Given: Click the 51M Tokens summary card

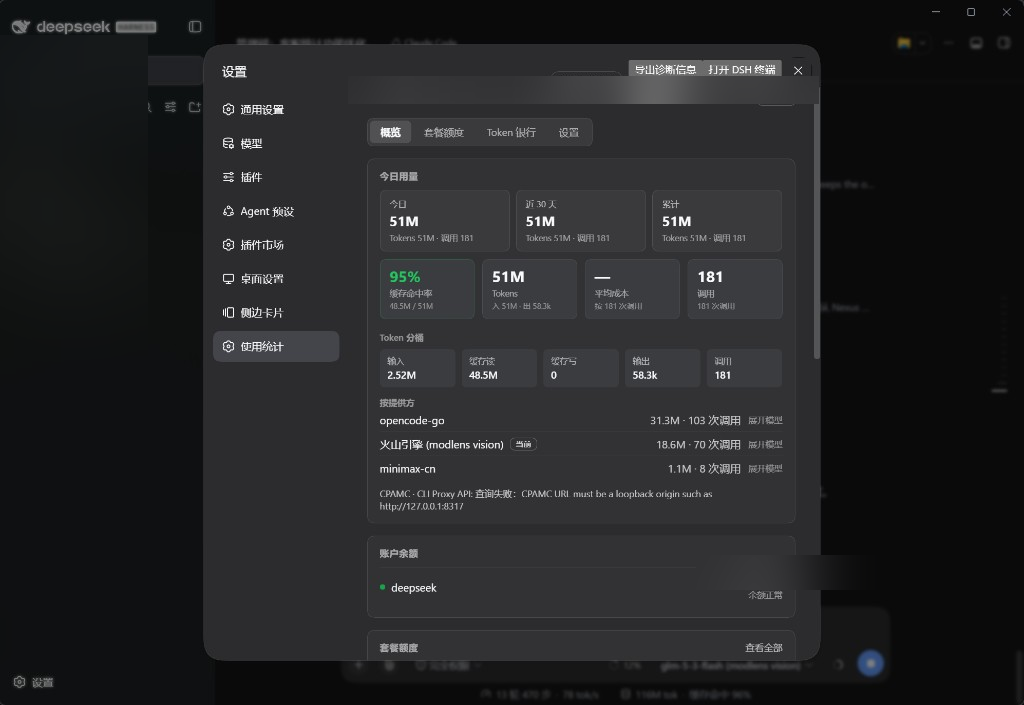Looking at the screenshot, I should pos(530,289).
